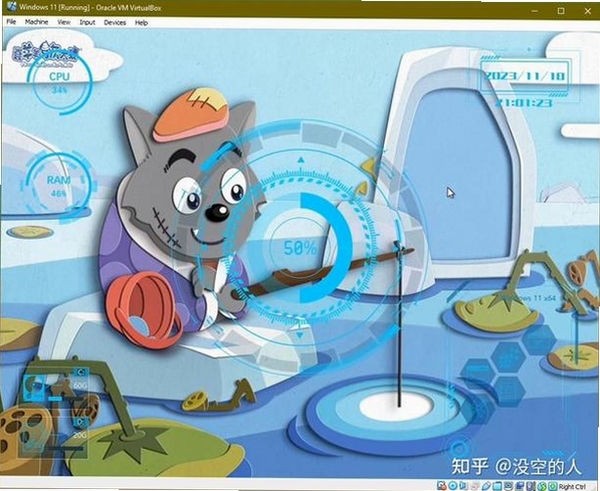Click the mouse integration status icon
Image resolution: width=600 pixels, height=491 pixels.
[542, 486]
